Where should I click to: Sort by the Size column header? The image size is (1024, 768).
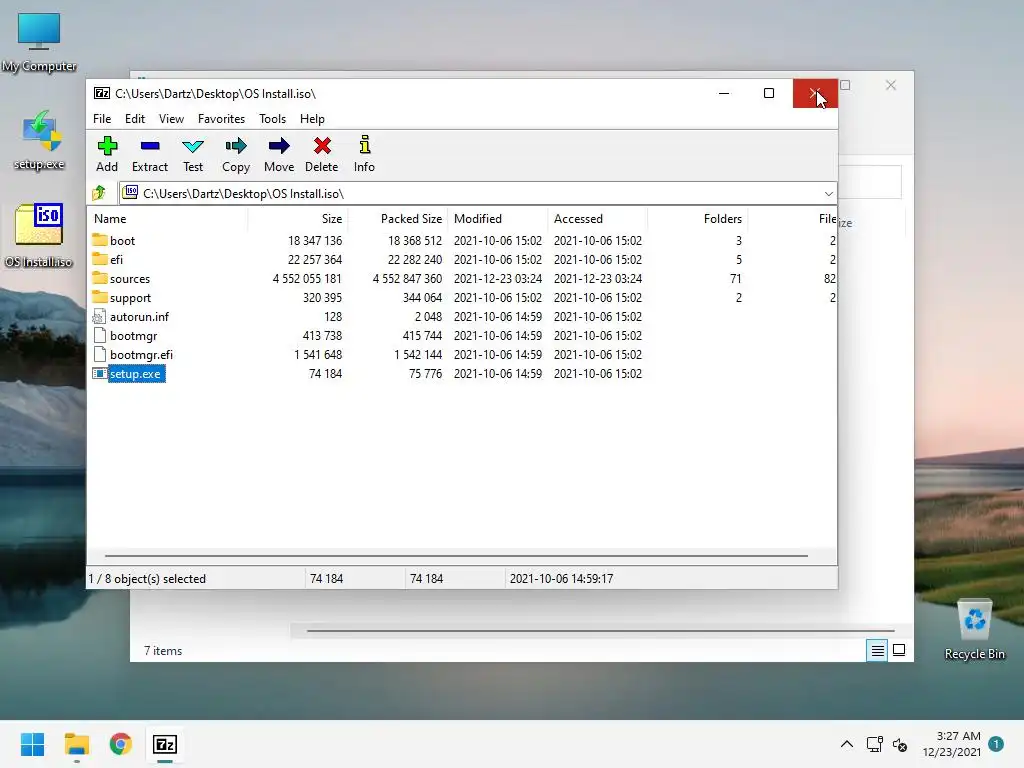(298, 219)
